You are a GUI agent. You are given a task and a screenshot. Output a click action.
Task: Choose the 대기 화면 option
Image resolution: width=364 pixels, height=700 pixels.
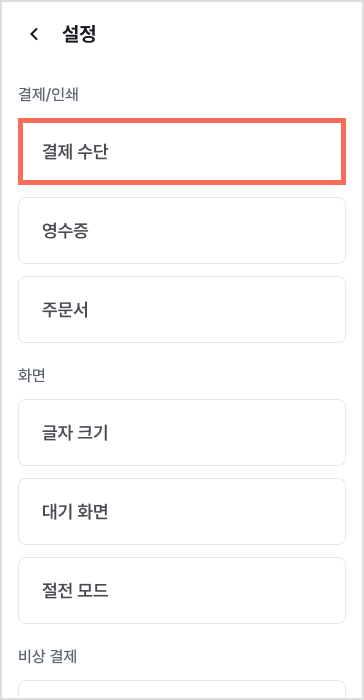(182, 512)
